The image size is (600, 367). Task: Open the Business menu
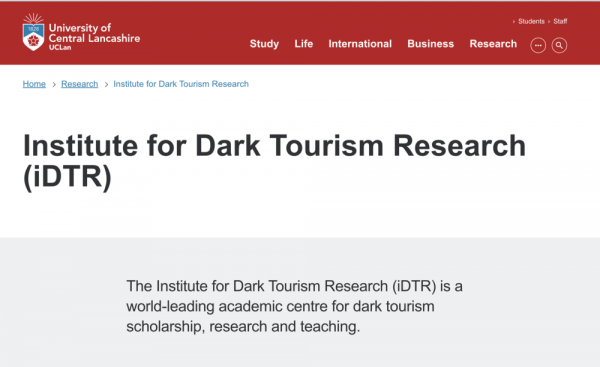click(430, 44)
